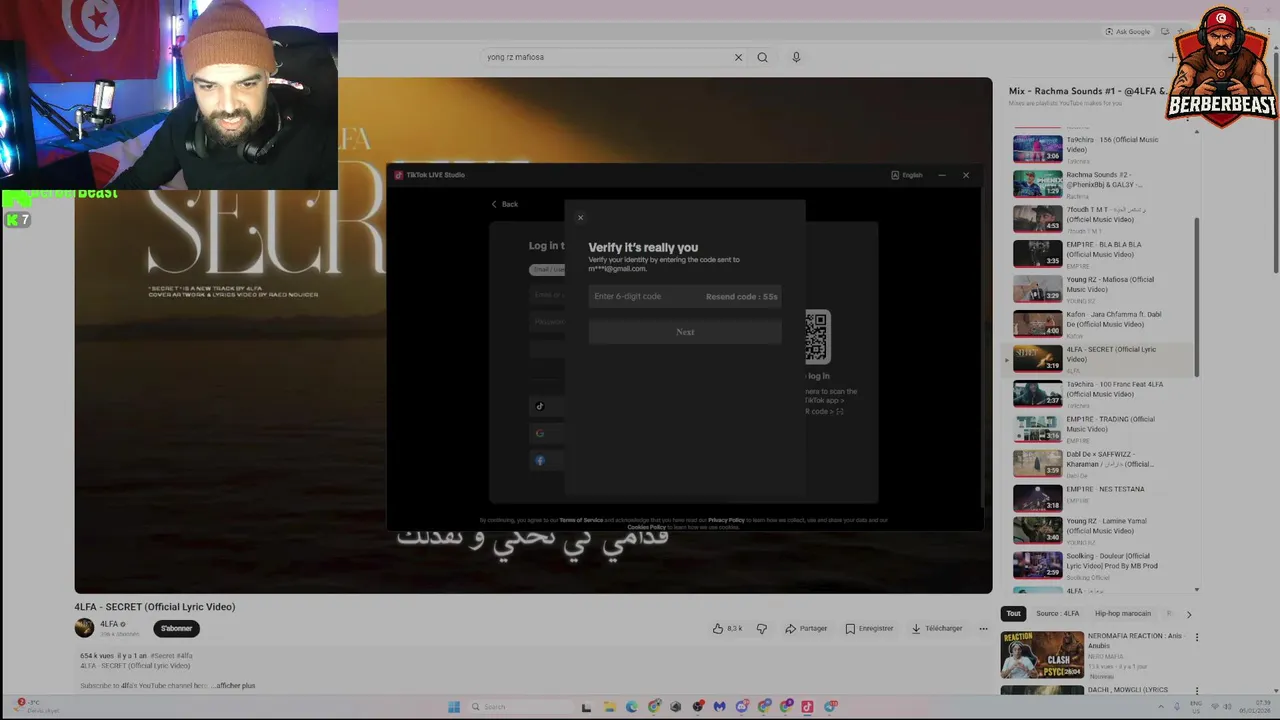Image resolution: width=1280 pixels, height=720 pixels.
Task: Play Soolking - Douleur from the mix
Action: [x=1100, y=565]
